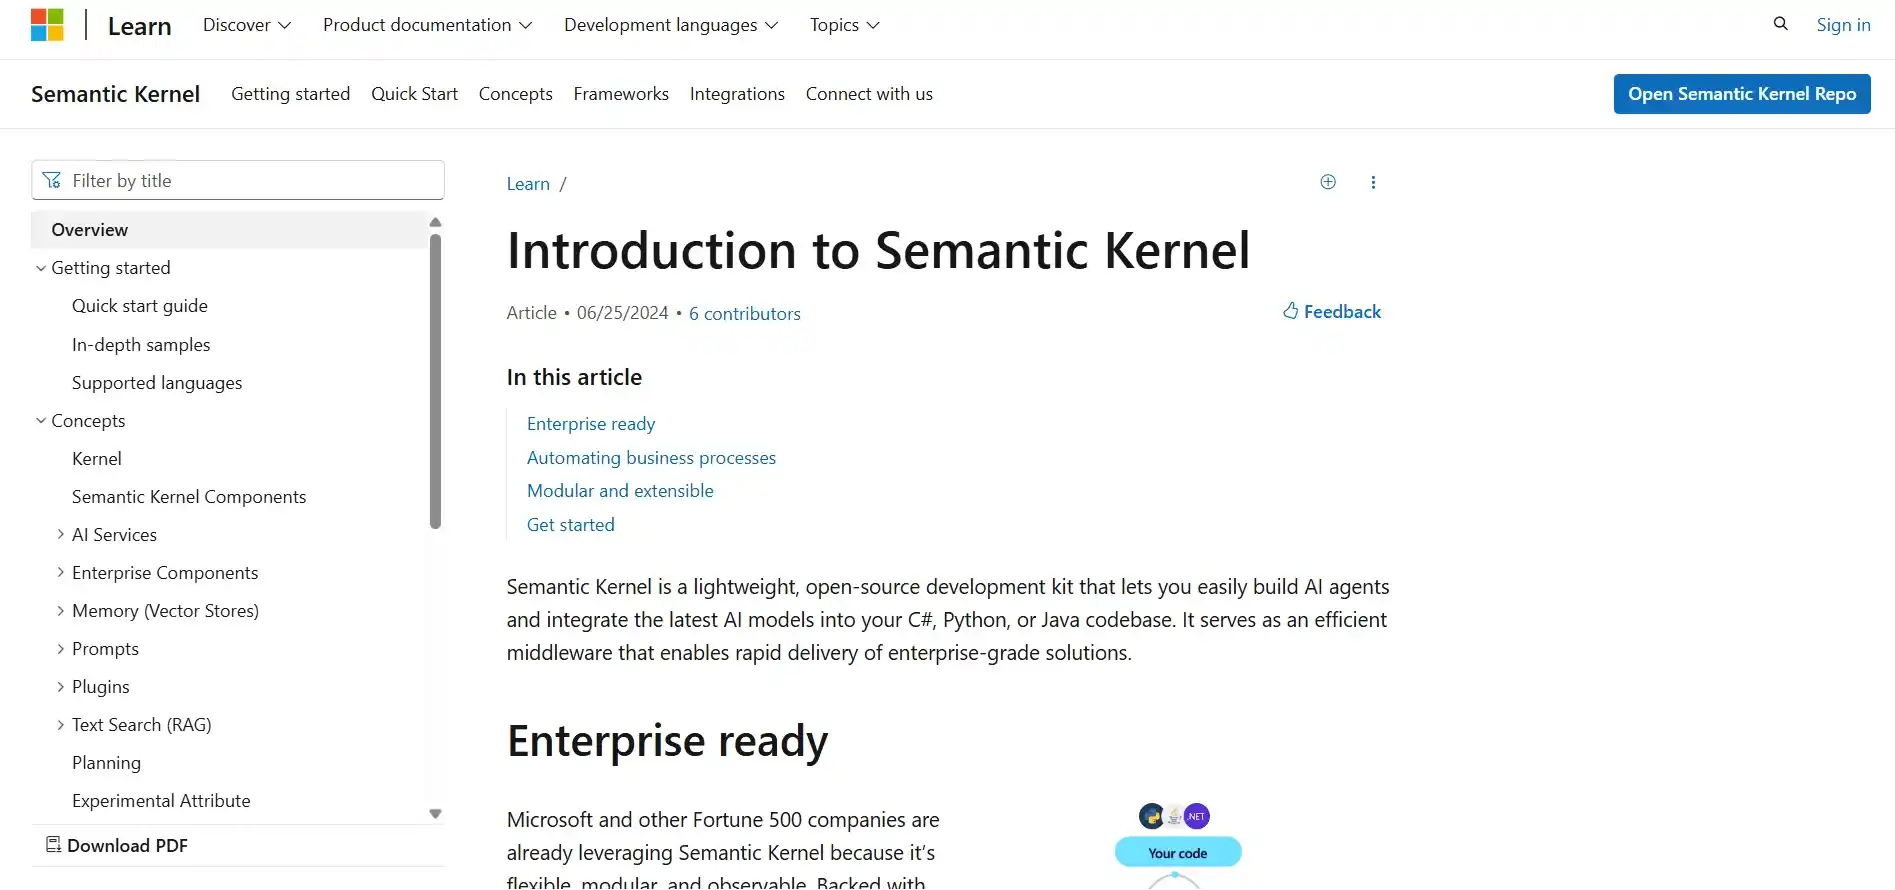Click the sidebar scroll up arrow
Viewport: 1895px width, 890px height.
(435, 222)
